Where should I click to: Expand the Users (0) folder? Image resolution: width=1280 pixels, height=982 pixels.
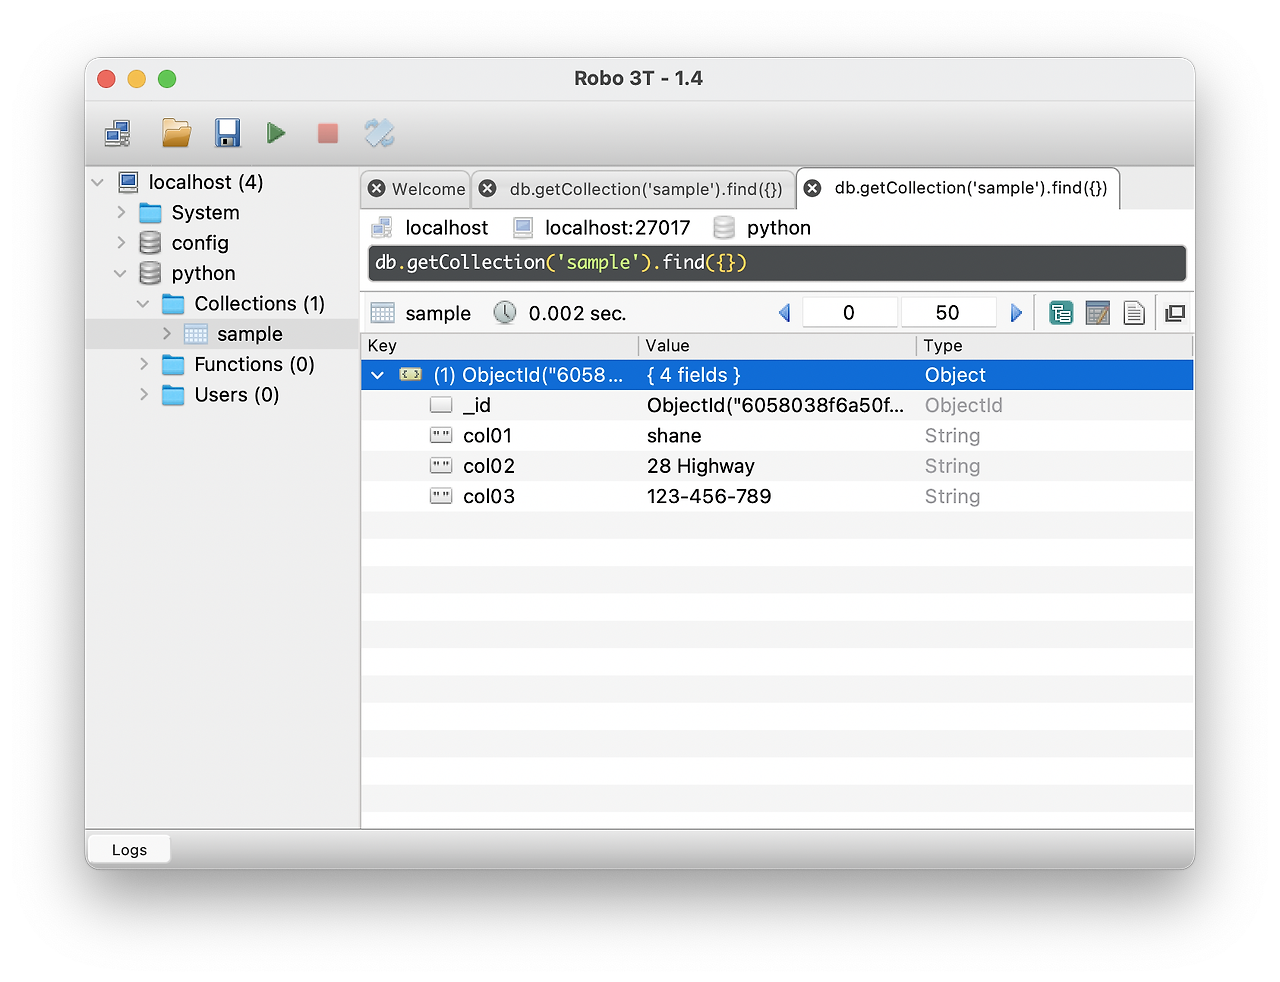144,395
